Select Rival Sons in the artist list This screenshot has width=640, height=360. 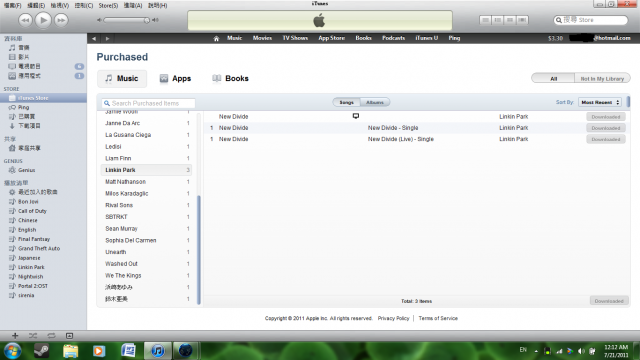tap(146, 205)
